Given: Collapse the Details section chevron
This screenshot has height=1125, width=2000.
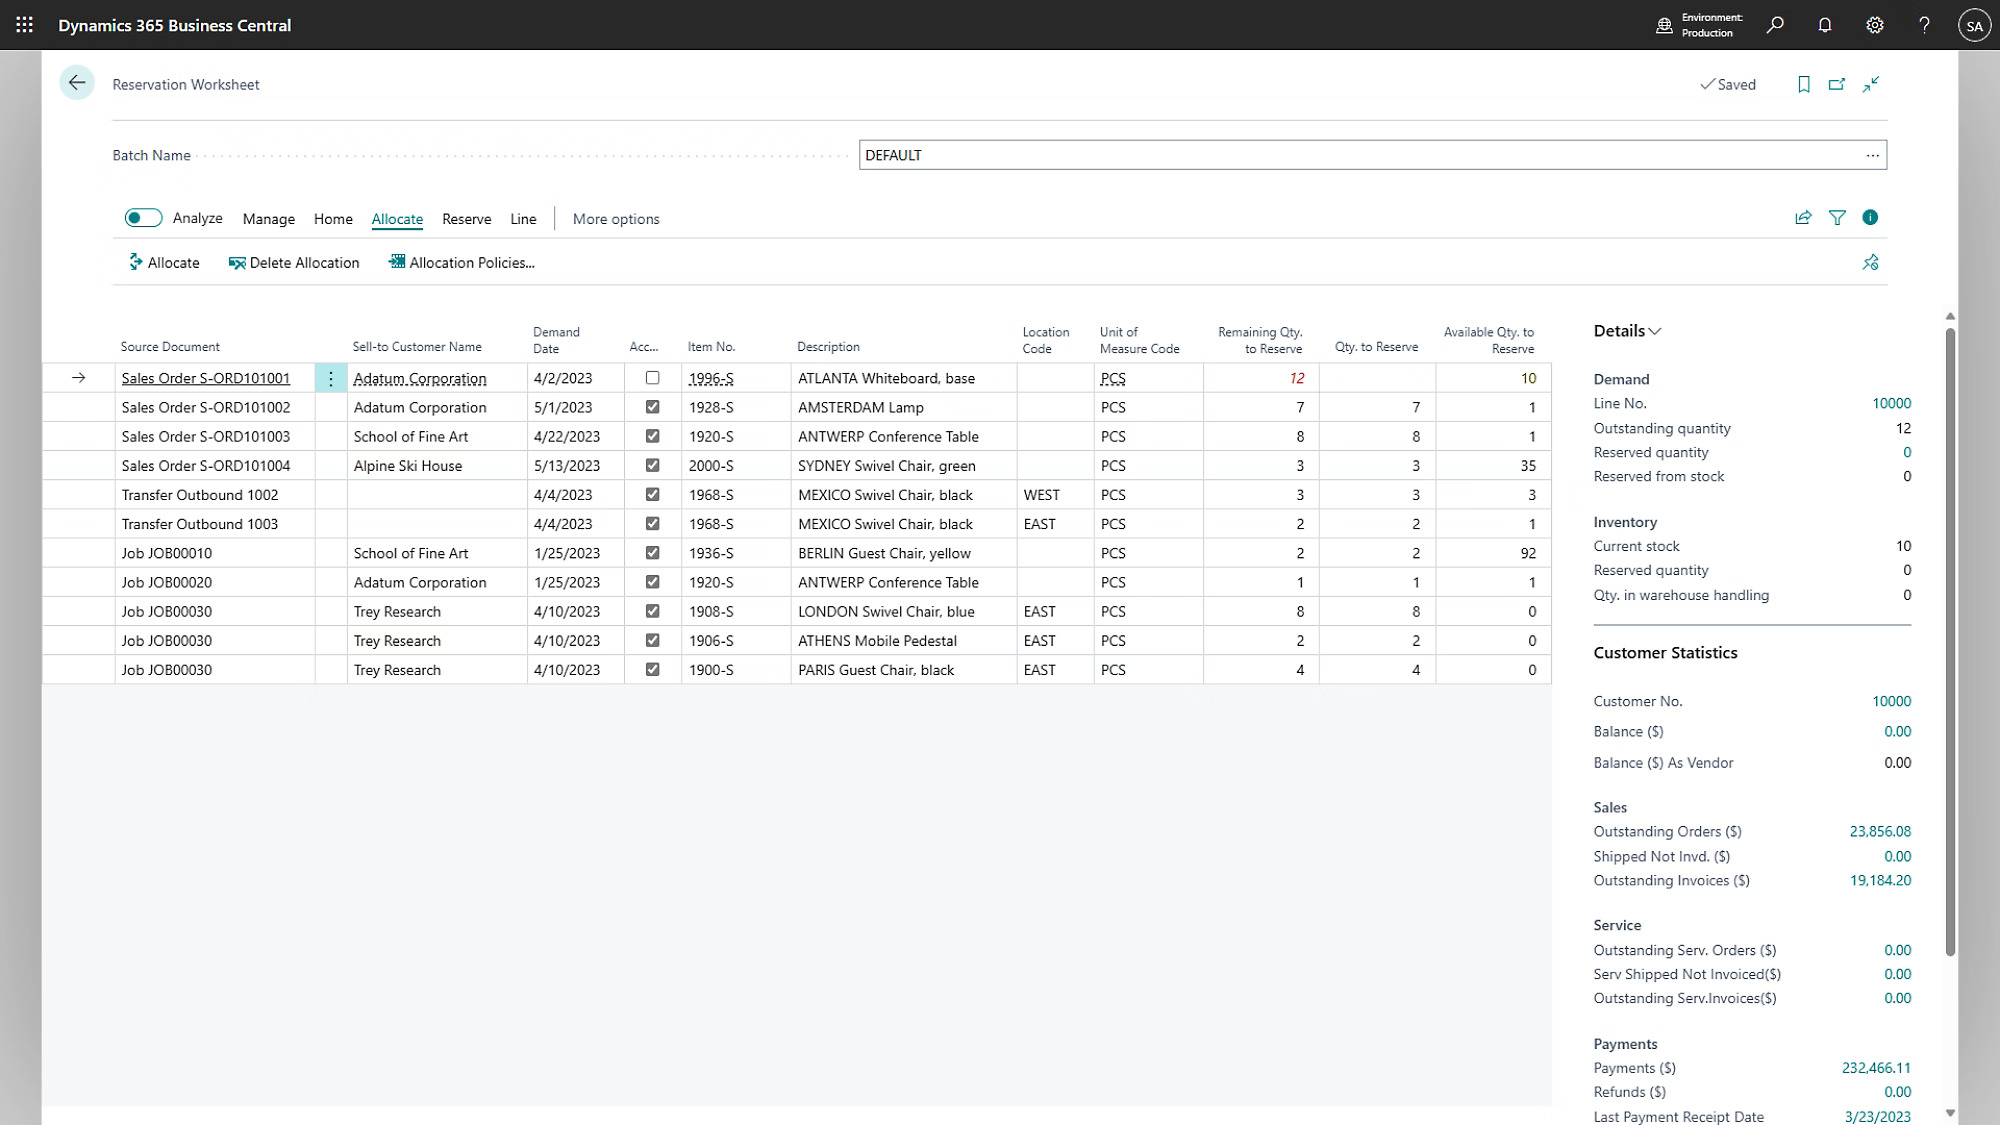Looking at the screenshot, I should pyautogui.click(x=1655, y=330).
